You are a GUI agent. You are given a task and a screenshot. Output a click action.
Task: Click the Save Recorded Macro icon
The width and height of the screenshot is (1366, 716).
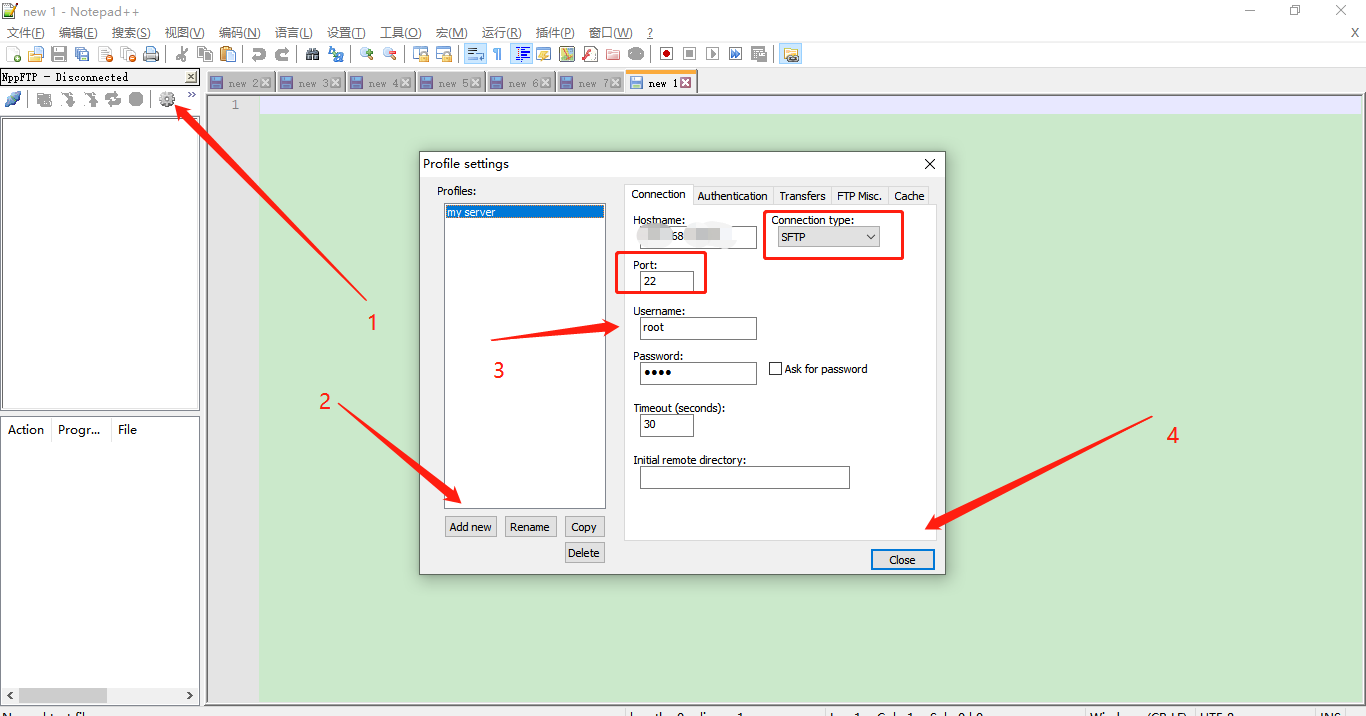coord(759,54)
